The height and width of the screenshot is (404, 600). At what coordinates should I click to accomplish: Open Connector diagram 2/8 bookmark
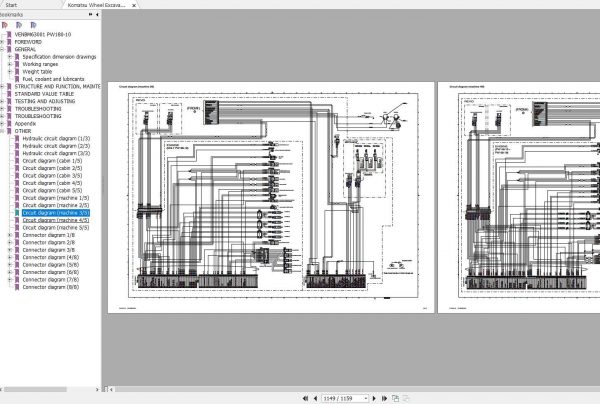[49, 243]
